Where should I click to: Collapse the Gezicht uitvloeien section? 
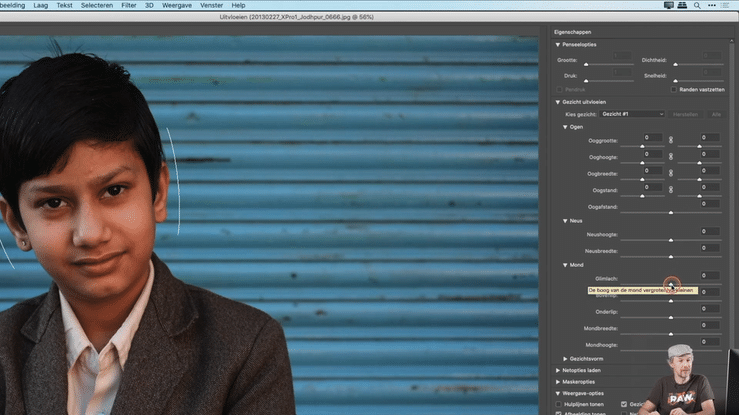[558, 102]
